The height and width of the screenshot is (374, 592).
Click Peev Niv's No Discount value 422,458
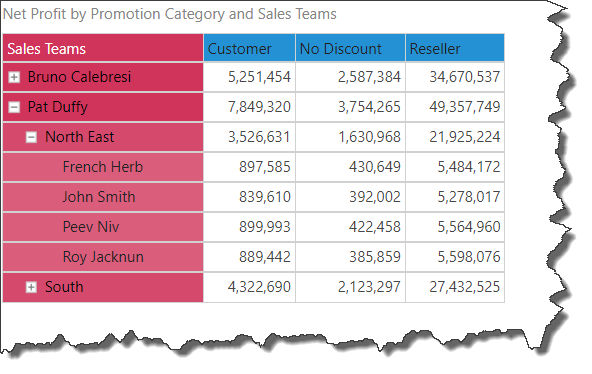[375, 227]
